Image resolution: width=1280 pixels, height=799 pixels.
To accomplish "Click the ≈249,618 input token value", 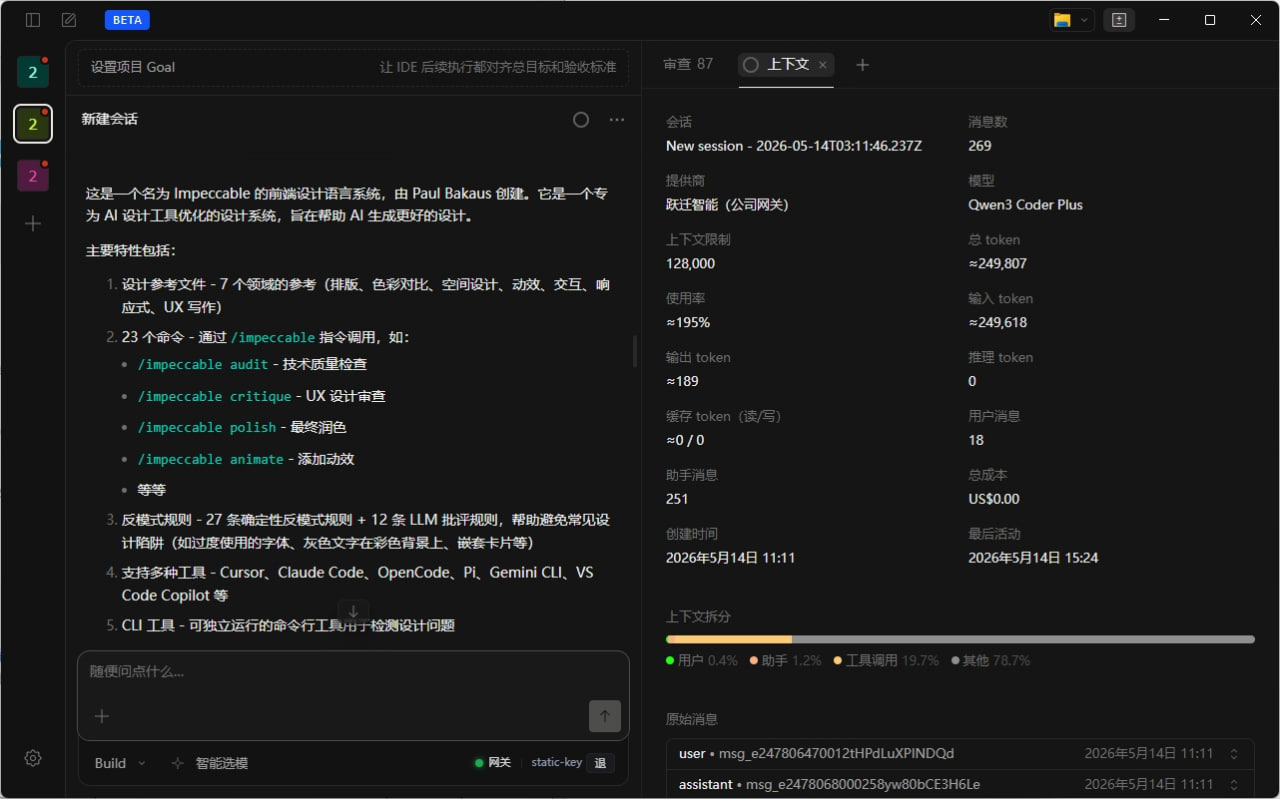I will pos(997,322).
